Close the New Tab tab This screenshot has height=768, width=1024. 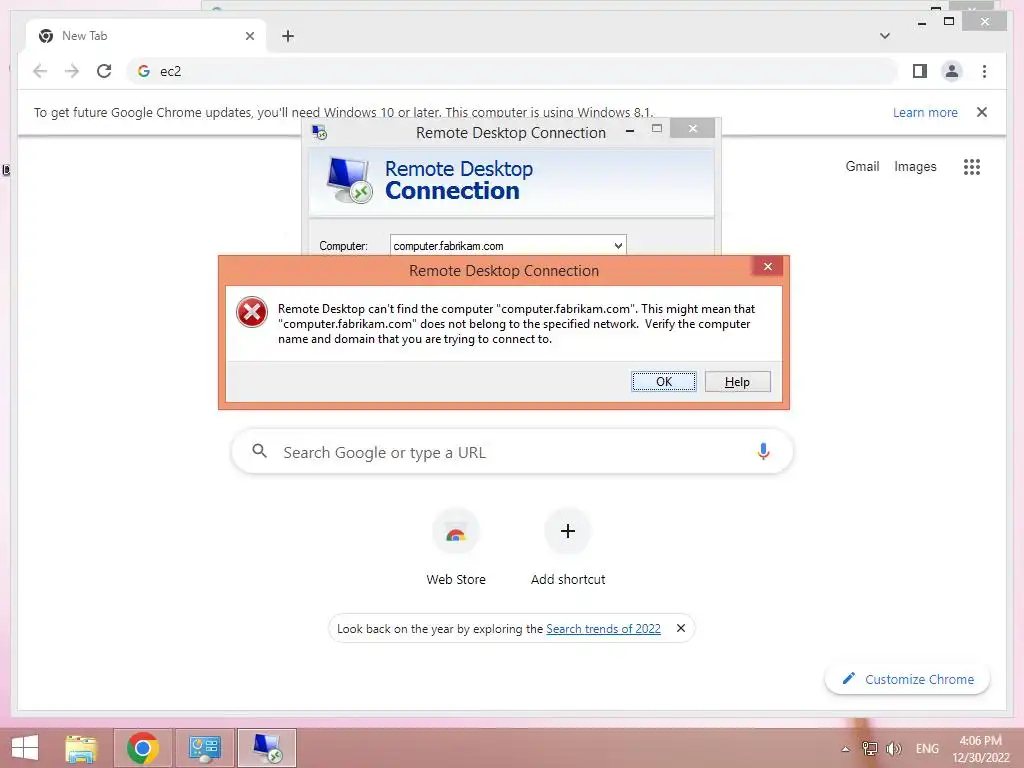click(x=249, y=36)
